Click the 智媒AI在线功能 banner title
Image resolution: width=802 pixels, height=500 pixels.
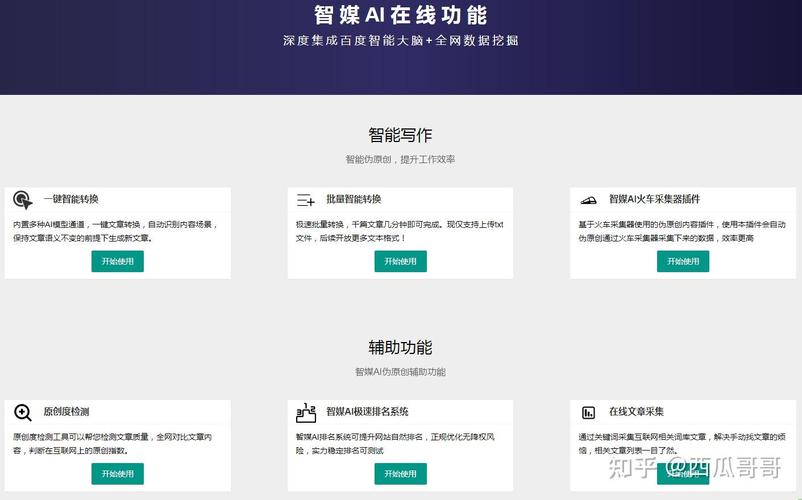coord(400,15)
